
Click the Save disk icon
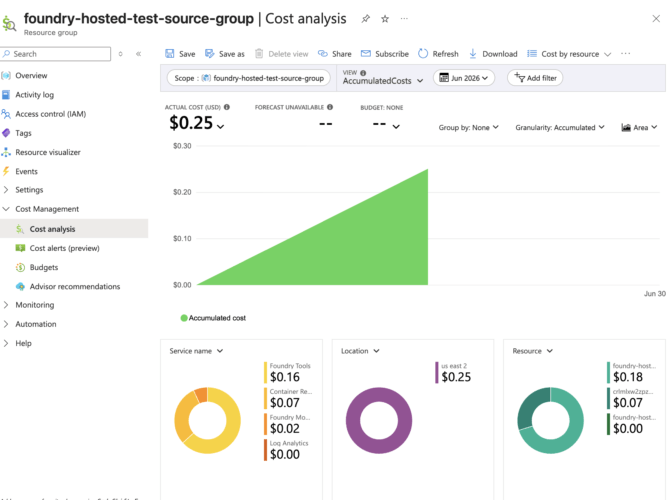[170, 53]
